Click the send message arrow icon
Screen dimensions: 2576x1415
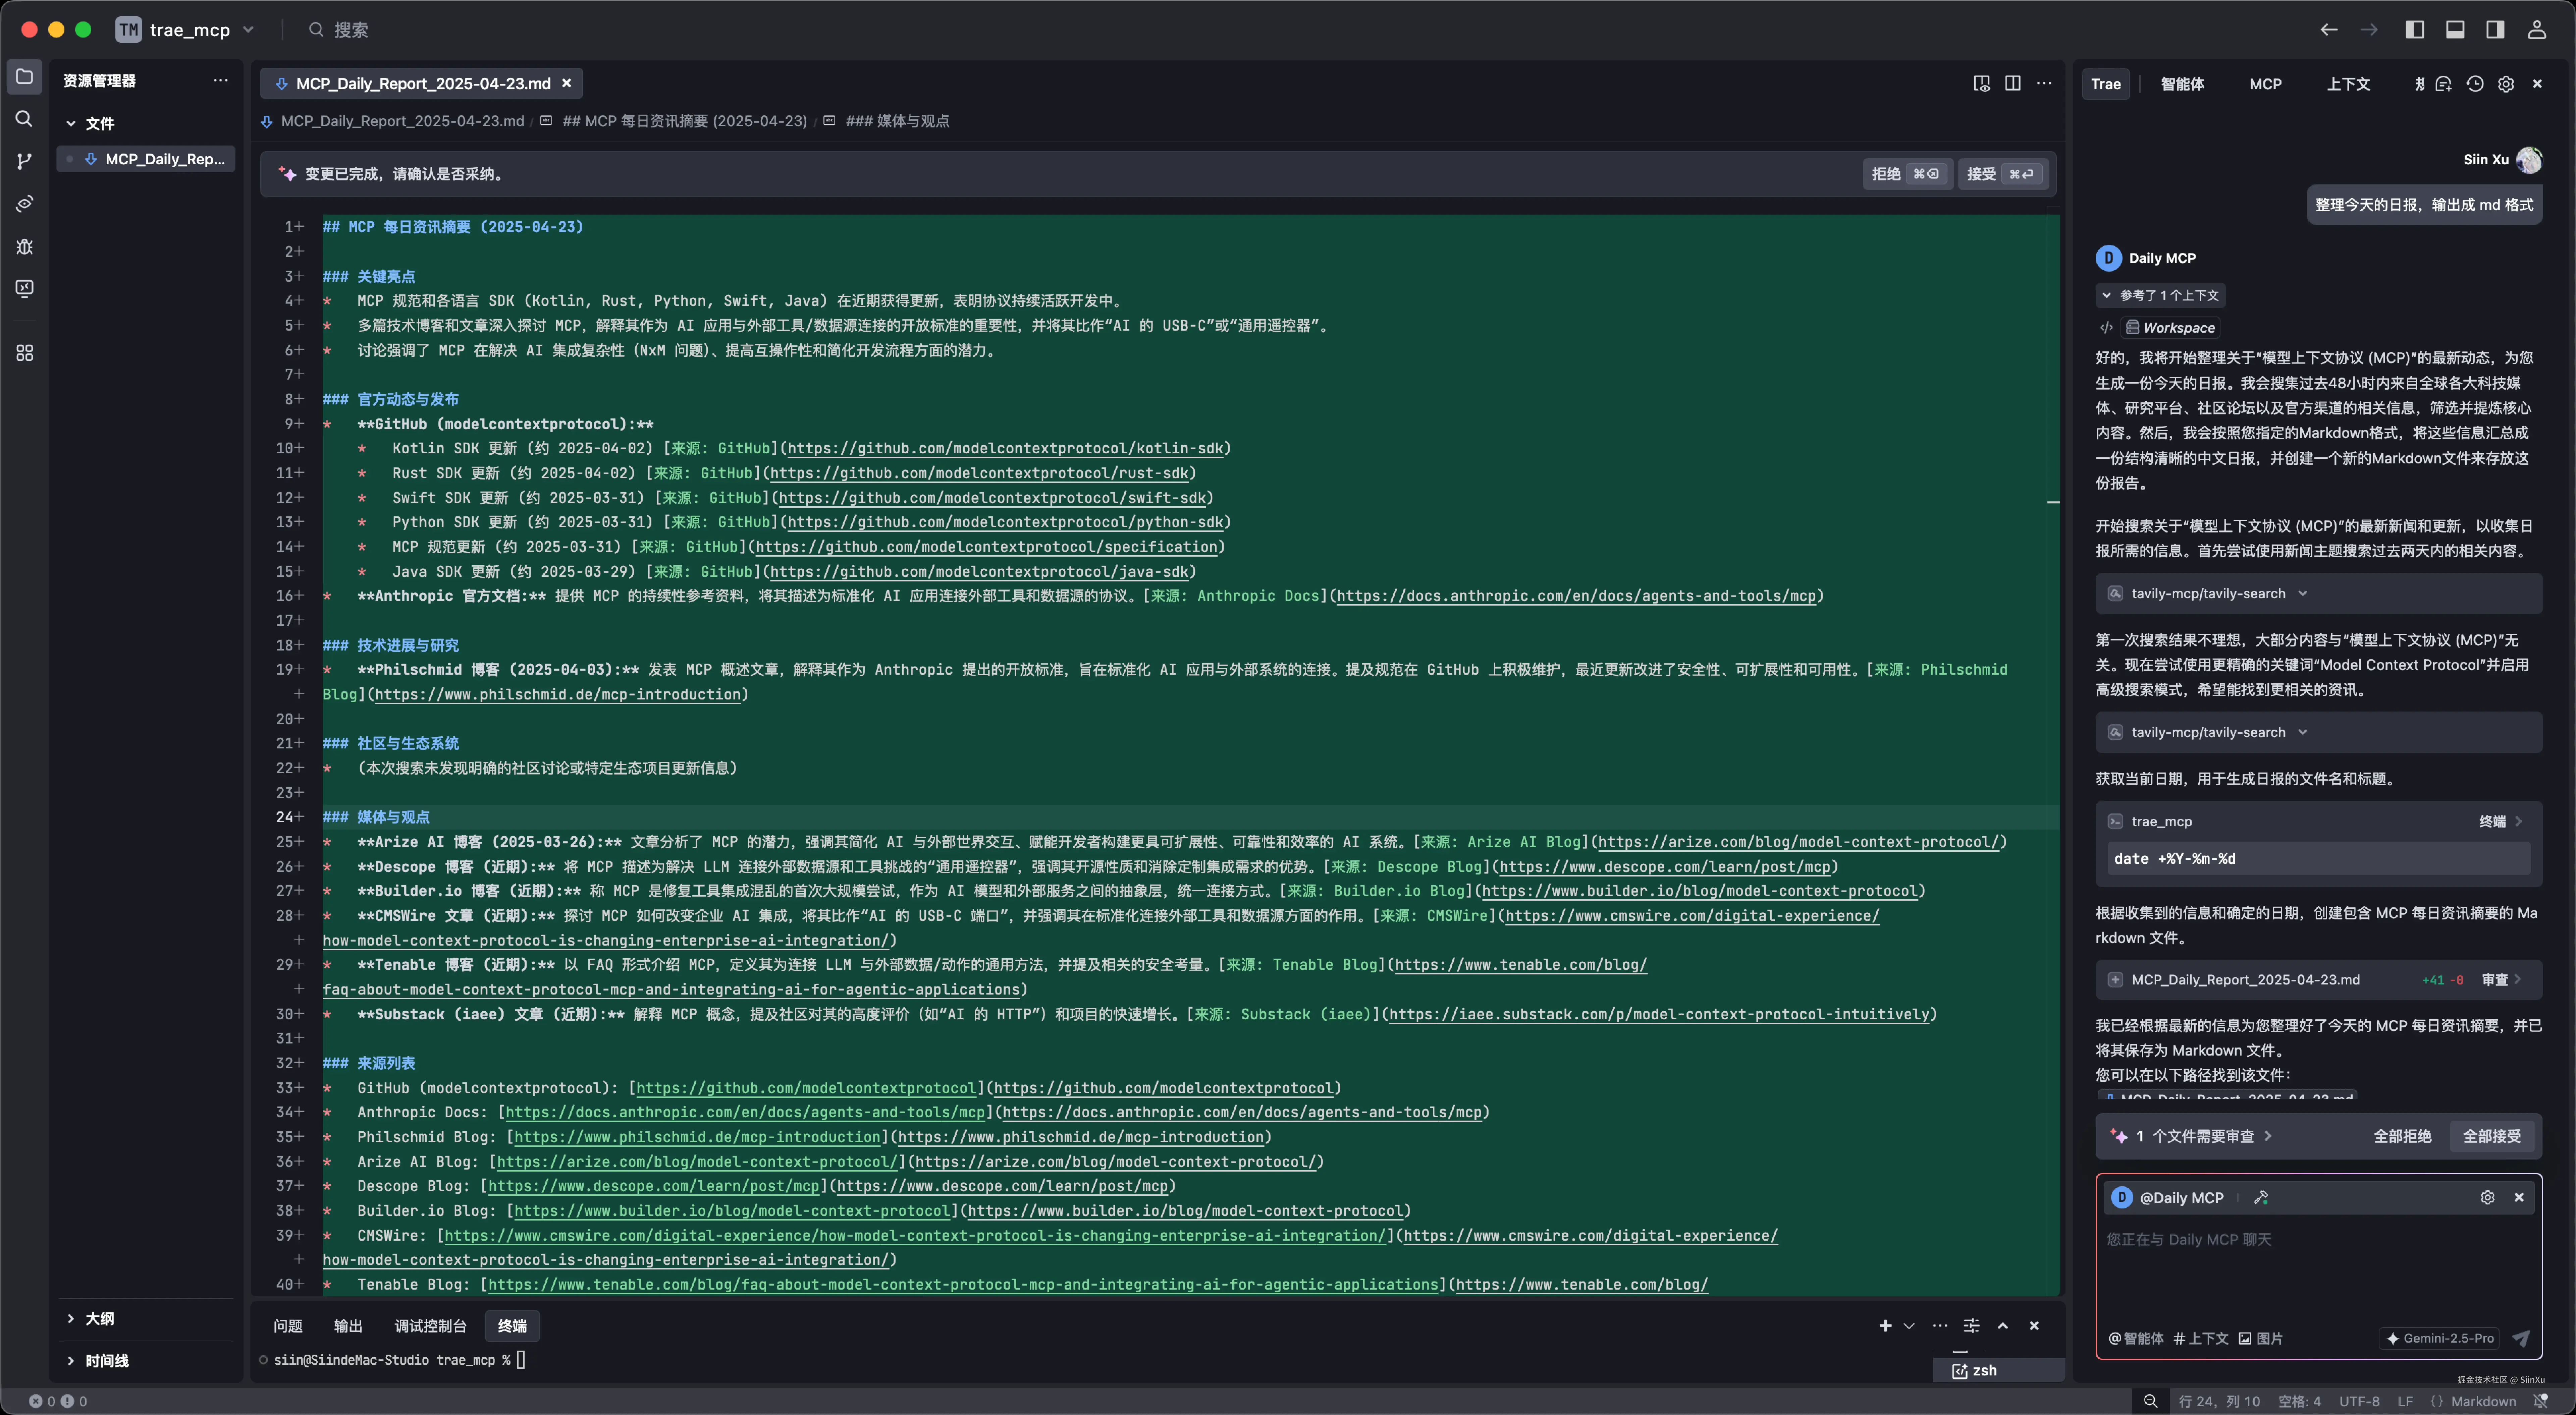coord(2521,1338)
